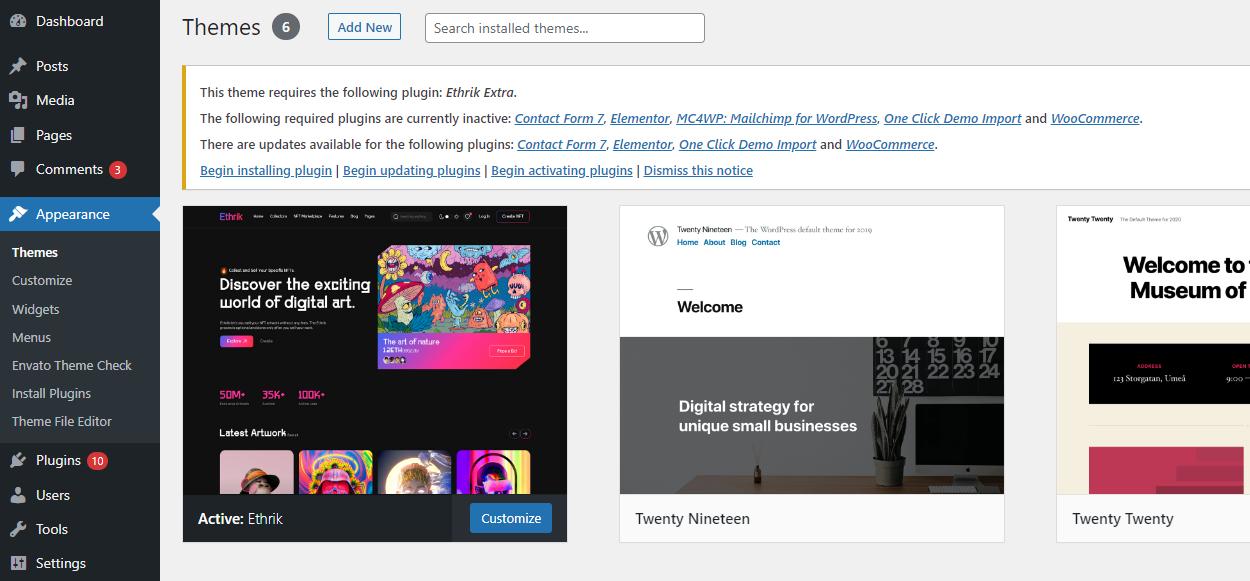Open the WooCommerce link in inactive plugins
Viewport: 1250px width, 581px height.
point(1095,118)
